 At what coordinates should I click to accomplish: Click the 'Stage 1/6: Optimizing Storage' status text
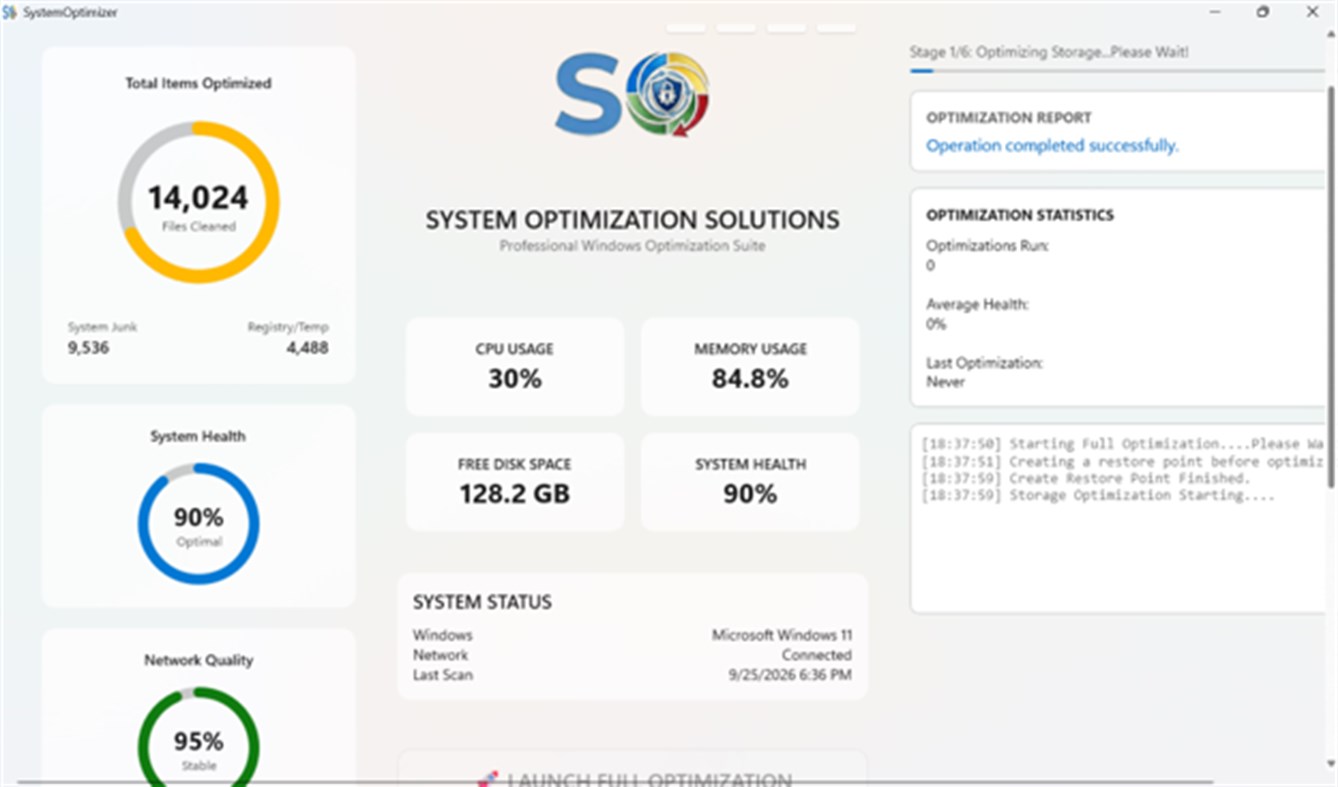point(1049,52)
